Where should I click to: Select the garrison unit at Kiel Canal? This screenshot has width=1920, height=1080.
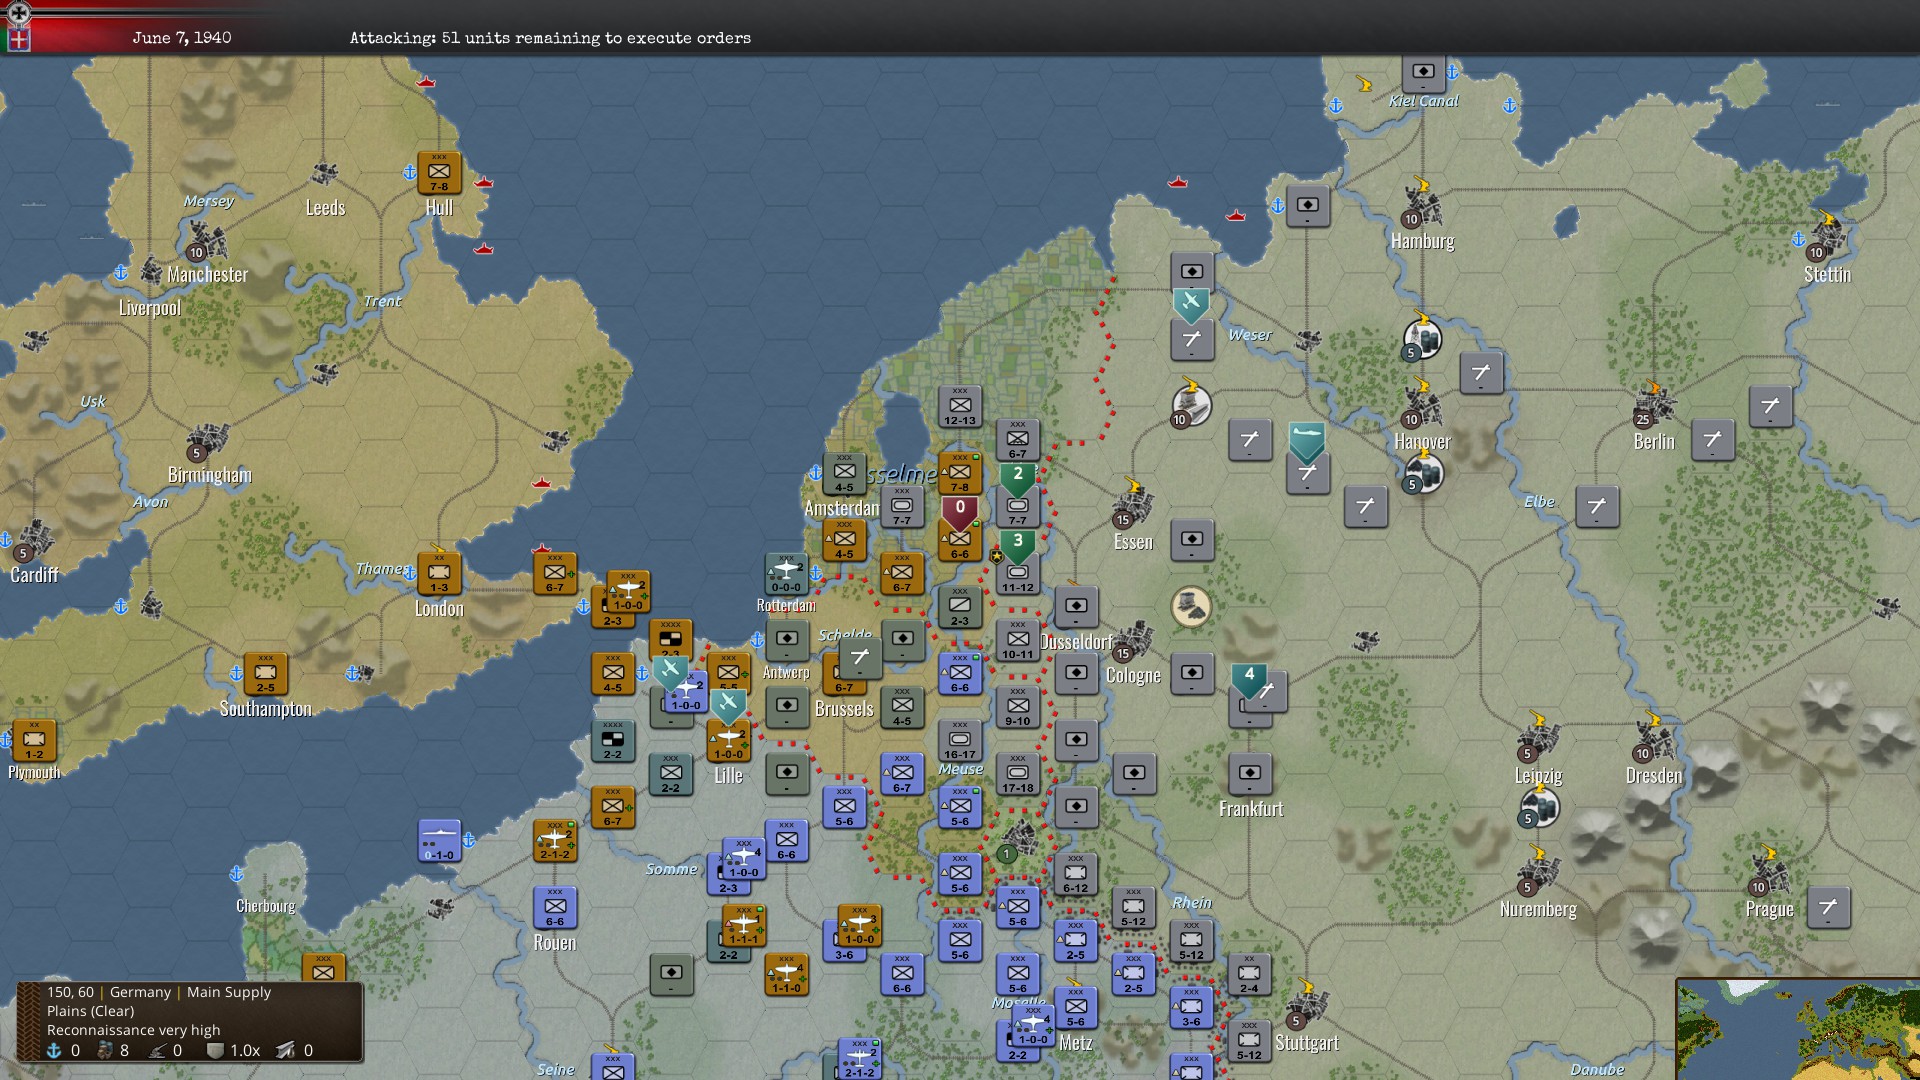tap(1423, 73)
